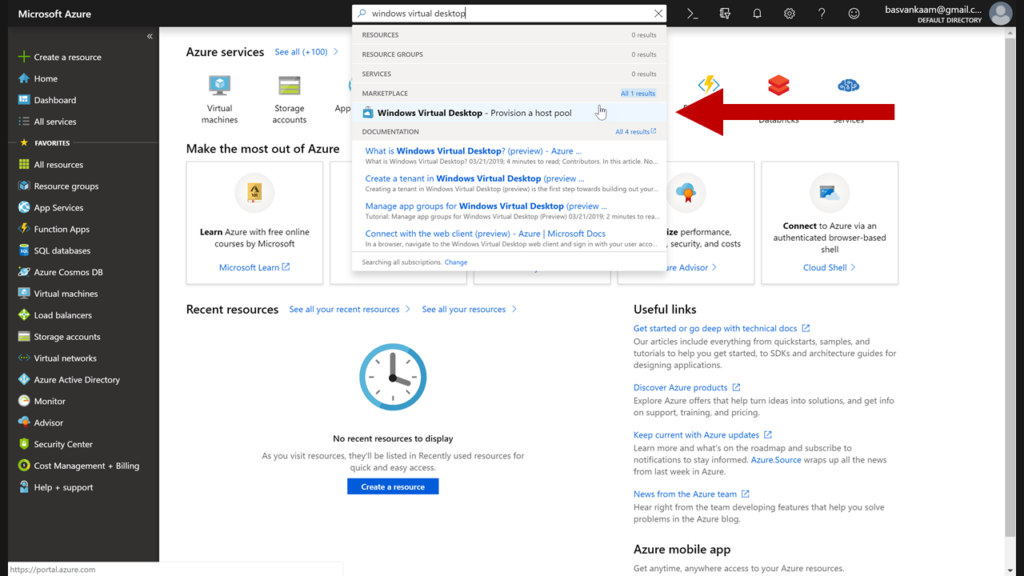Open Cloud Shell icon in top bar
1024x576 pixels.
(x=692, y=13)
